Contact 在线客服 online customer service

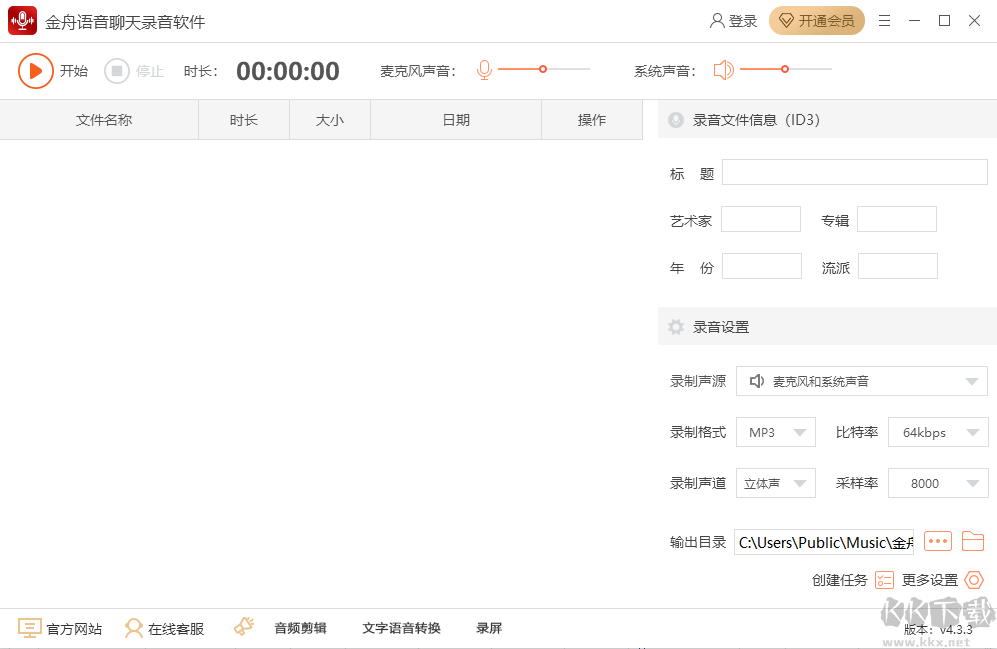click(x=165, y=628)
